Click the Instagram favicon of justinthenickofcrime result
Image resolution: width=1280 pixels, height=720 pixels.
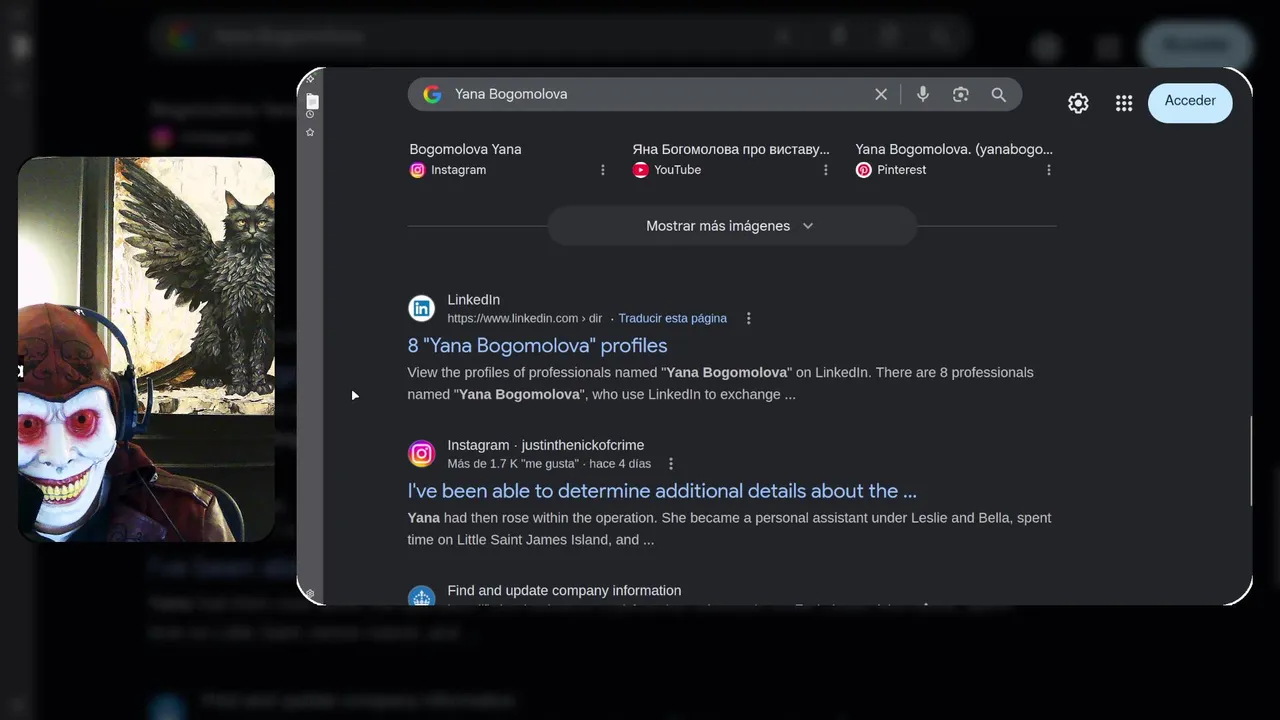422,454
